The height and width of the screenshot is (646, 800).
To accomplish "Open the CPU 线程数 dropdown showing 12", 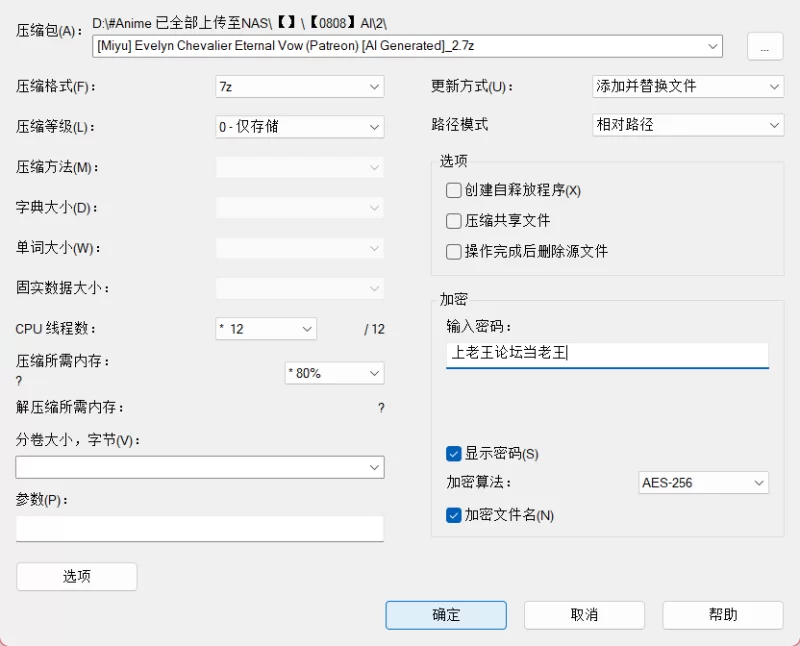I will 266,329.
